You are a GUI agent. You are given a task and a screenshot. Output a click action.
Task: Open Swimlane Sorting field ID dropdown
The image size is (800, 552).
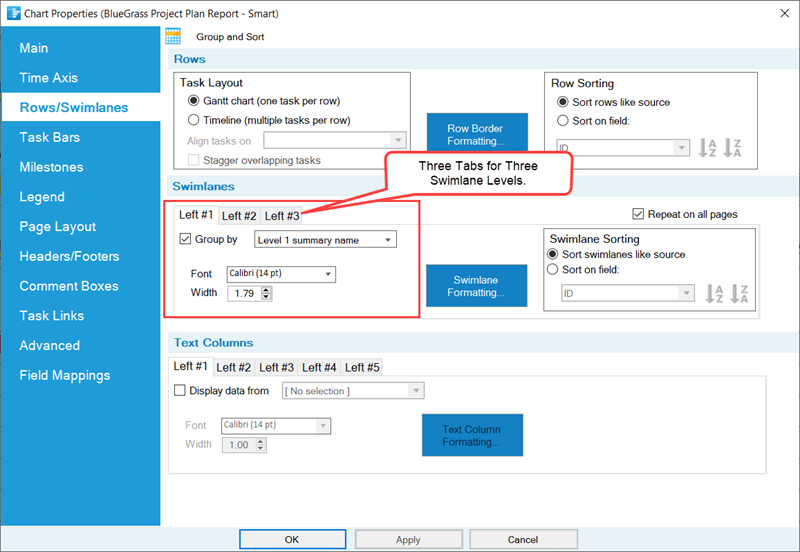coord(628,293)
